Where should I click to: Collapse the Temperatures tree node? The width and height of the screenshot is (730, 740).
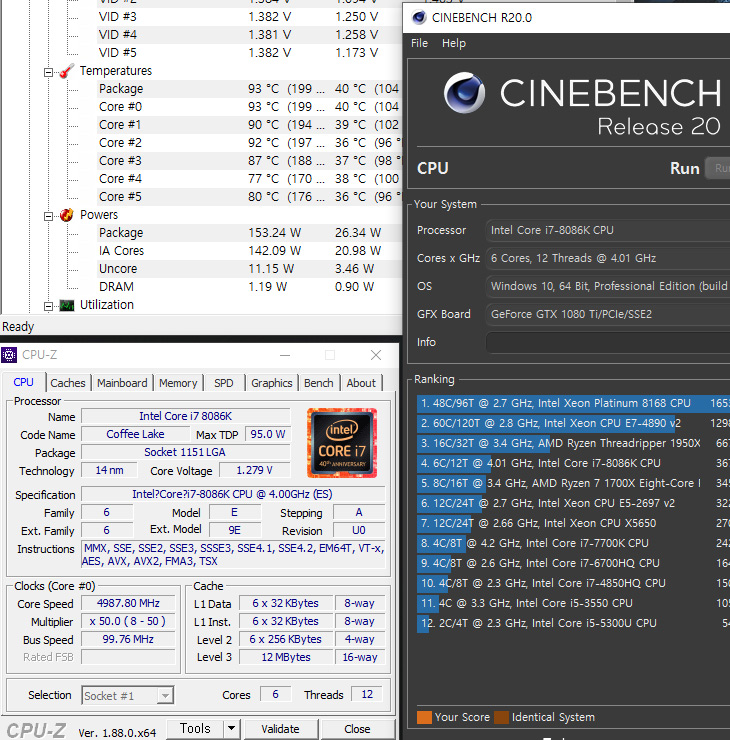pyautogui.click(x=48, y=72)
